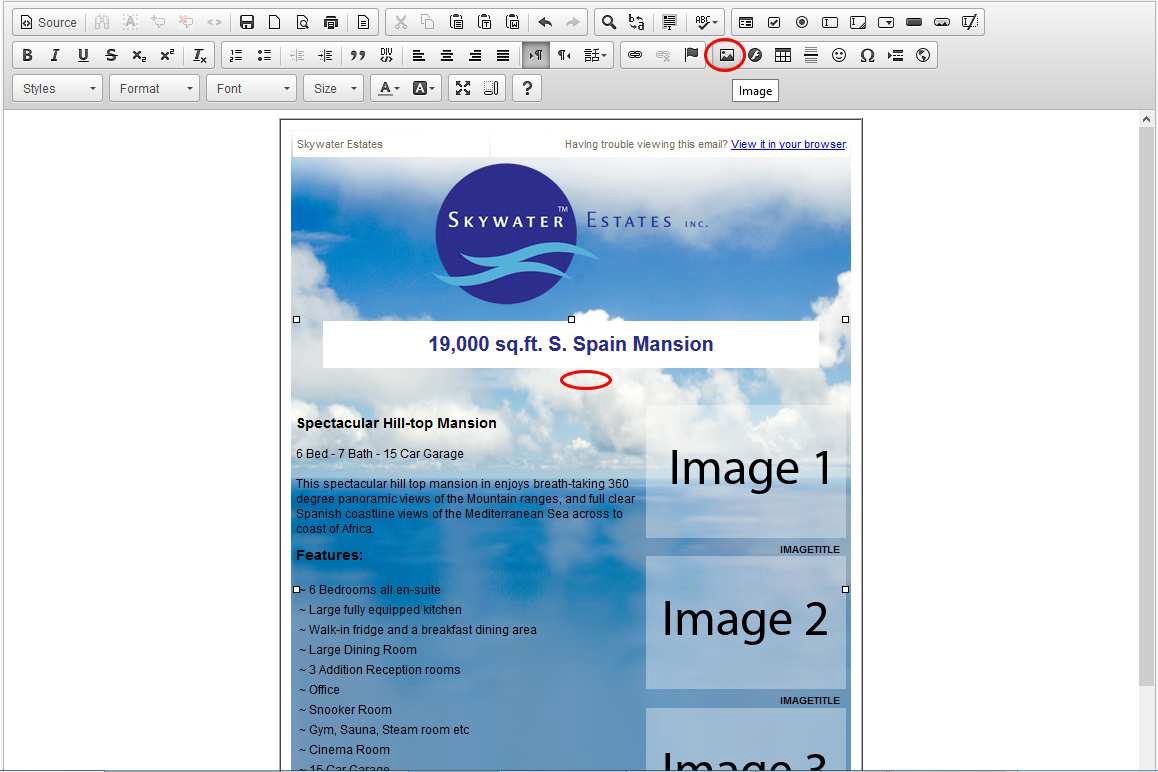Insert a Form element

pos(746,22)
